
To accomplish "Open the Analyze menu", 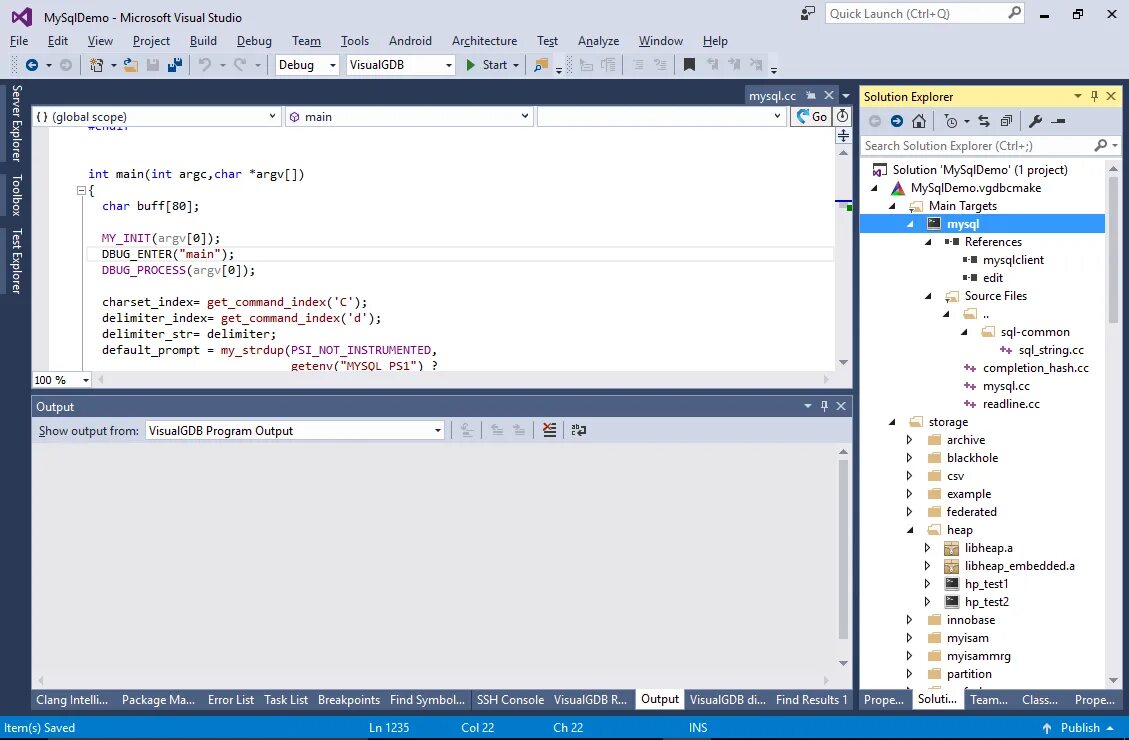I will click(x=598, y=41).
